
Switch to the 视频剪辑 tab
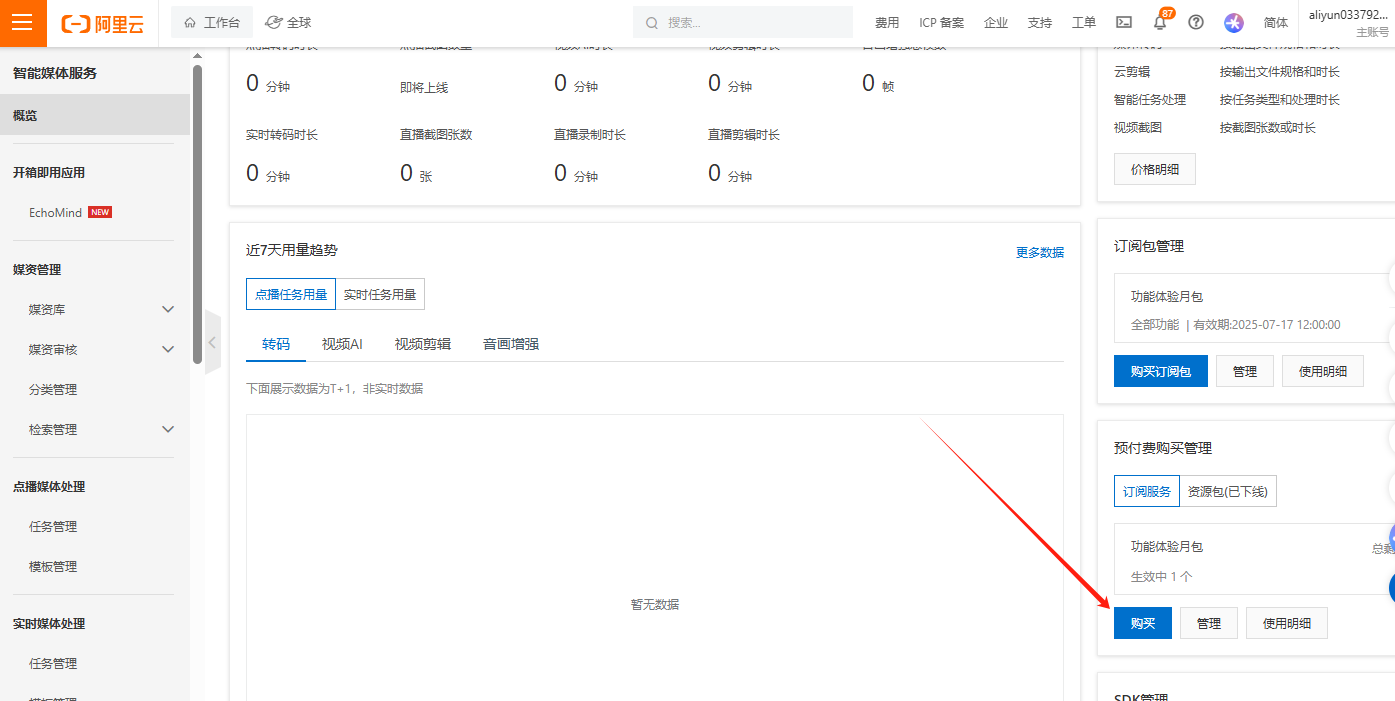pyautogui.click(x=423, y=344)
